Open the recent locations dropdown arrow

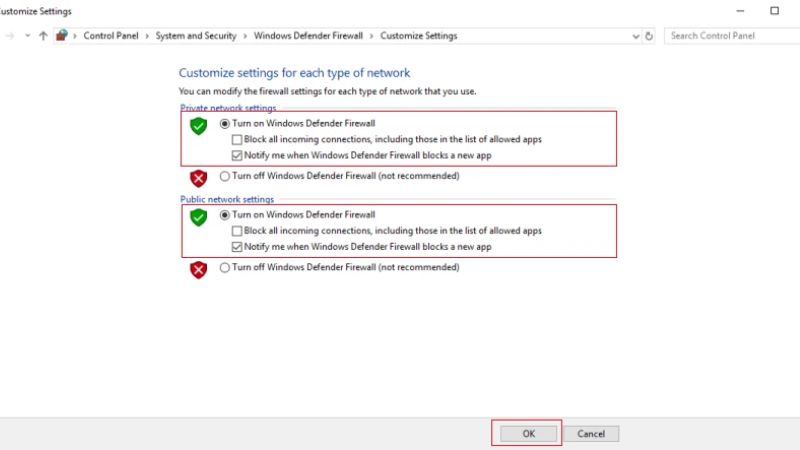[x=27, y=36]
